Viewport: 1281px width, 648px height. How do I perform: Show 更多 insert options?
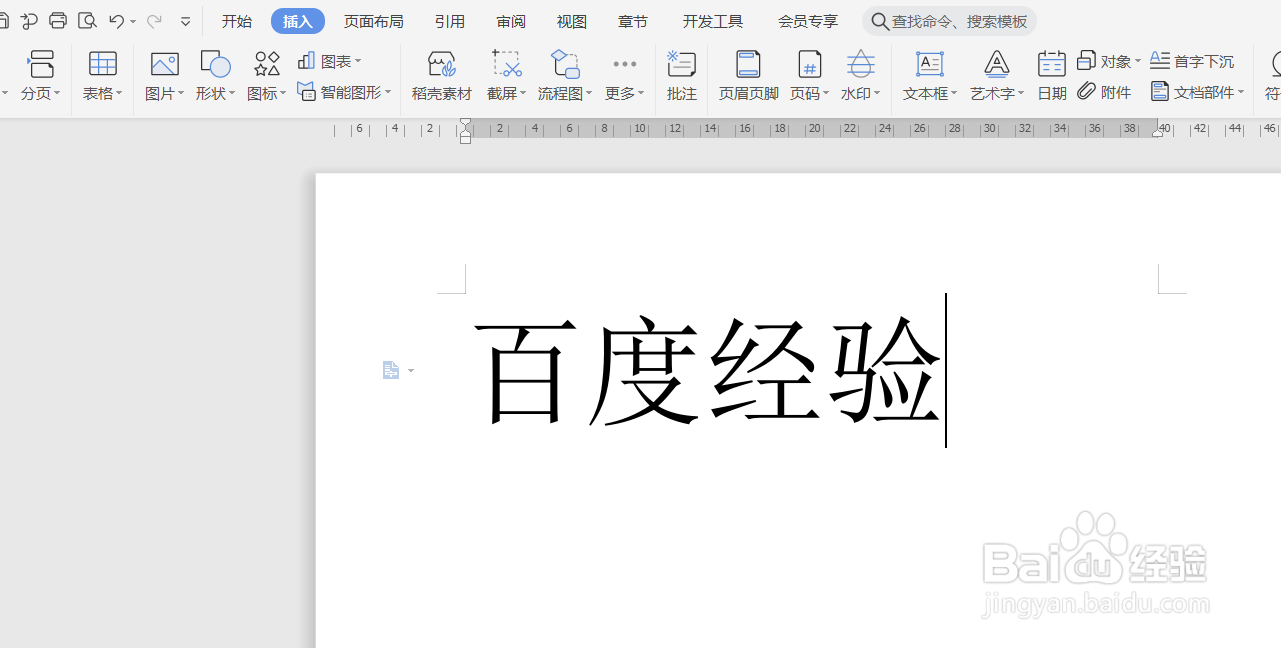pos(624,76)
